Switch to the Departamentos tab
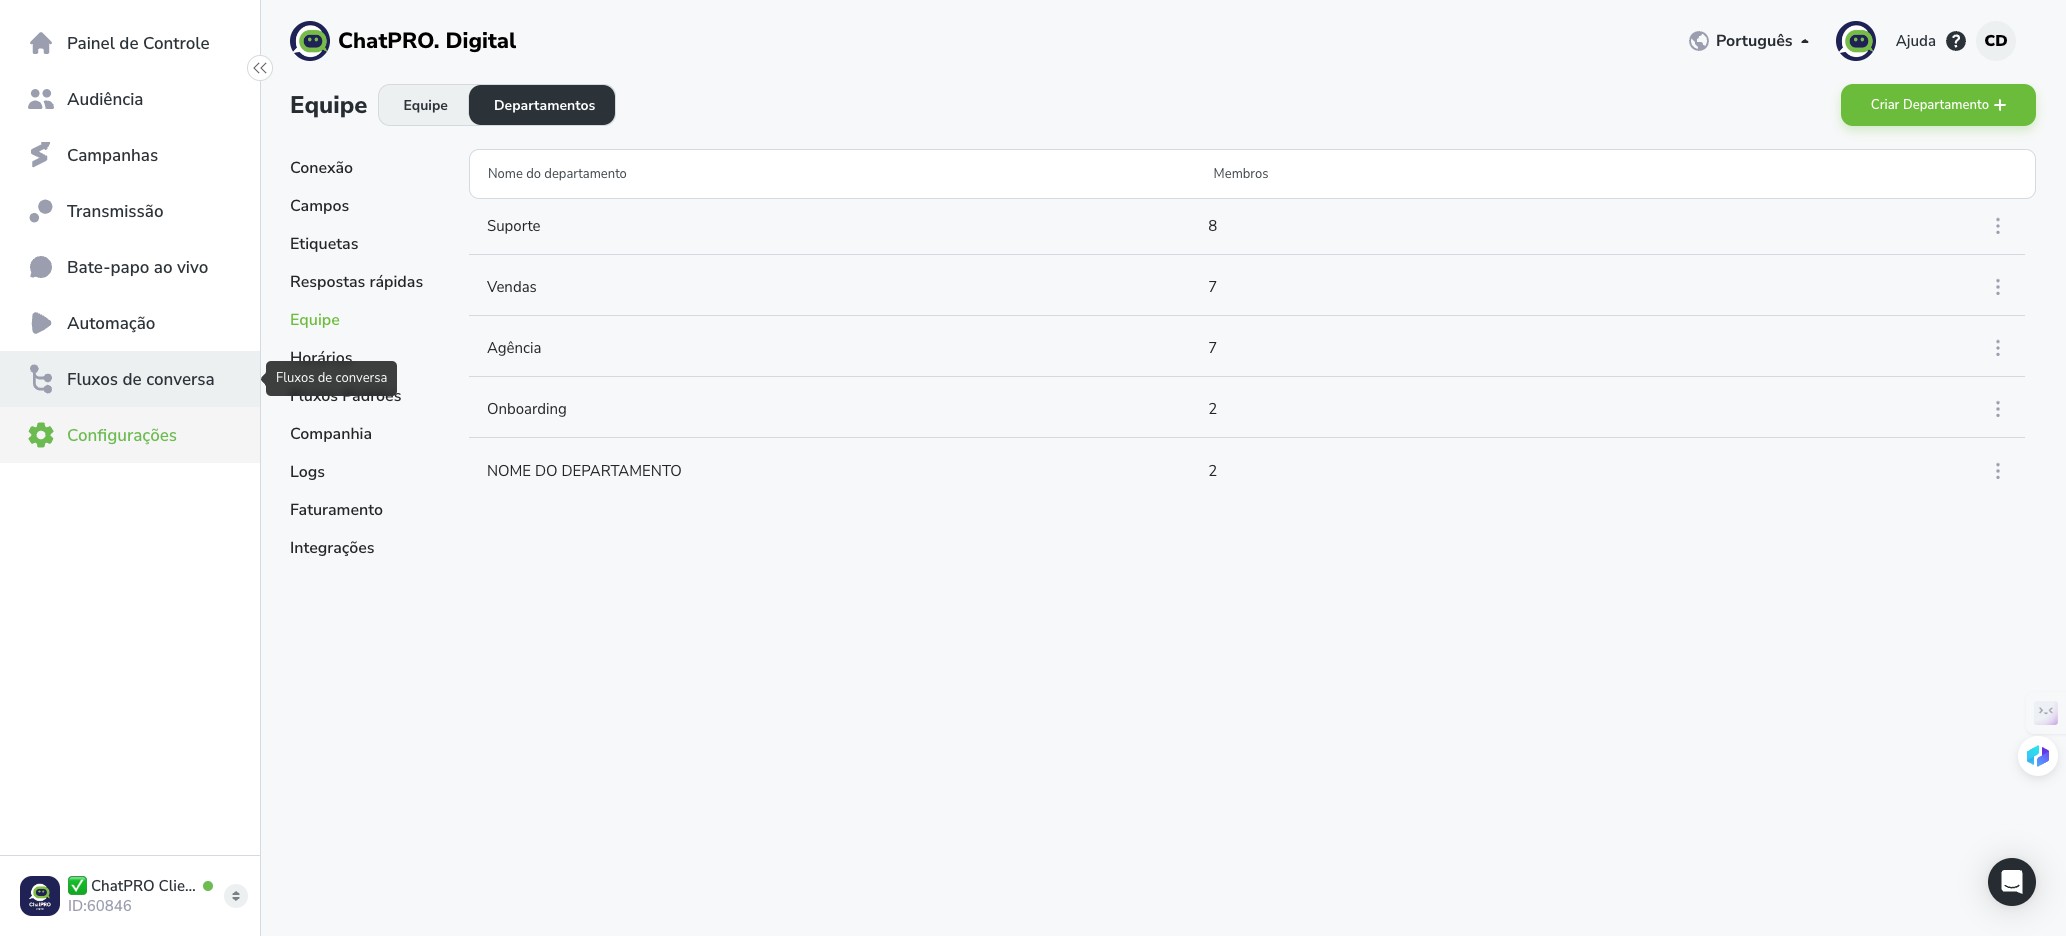Screen dimensions: 2066x936 click(543, 105)
